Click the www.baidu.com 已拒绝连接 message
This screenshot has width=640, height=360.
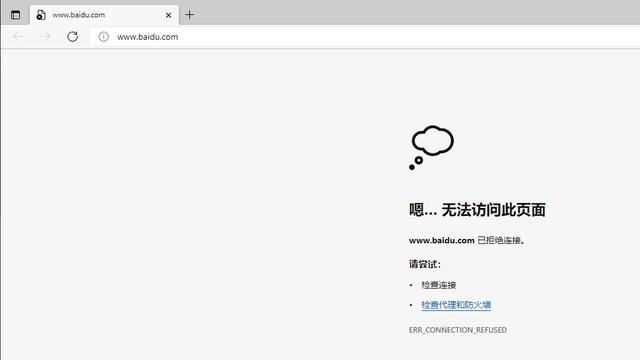tap(467, 240)
